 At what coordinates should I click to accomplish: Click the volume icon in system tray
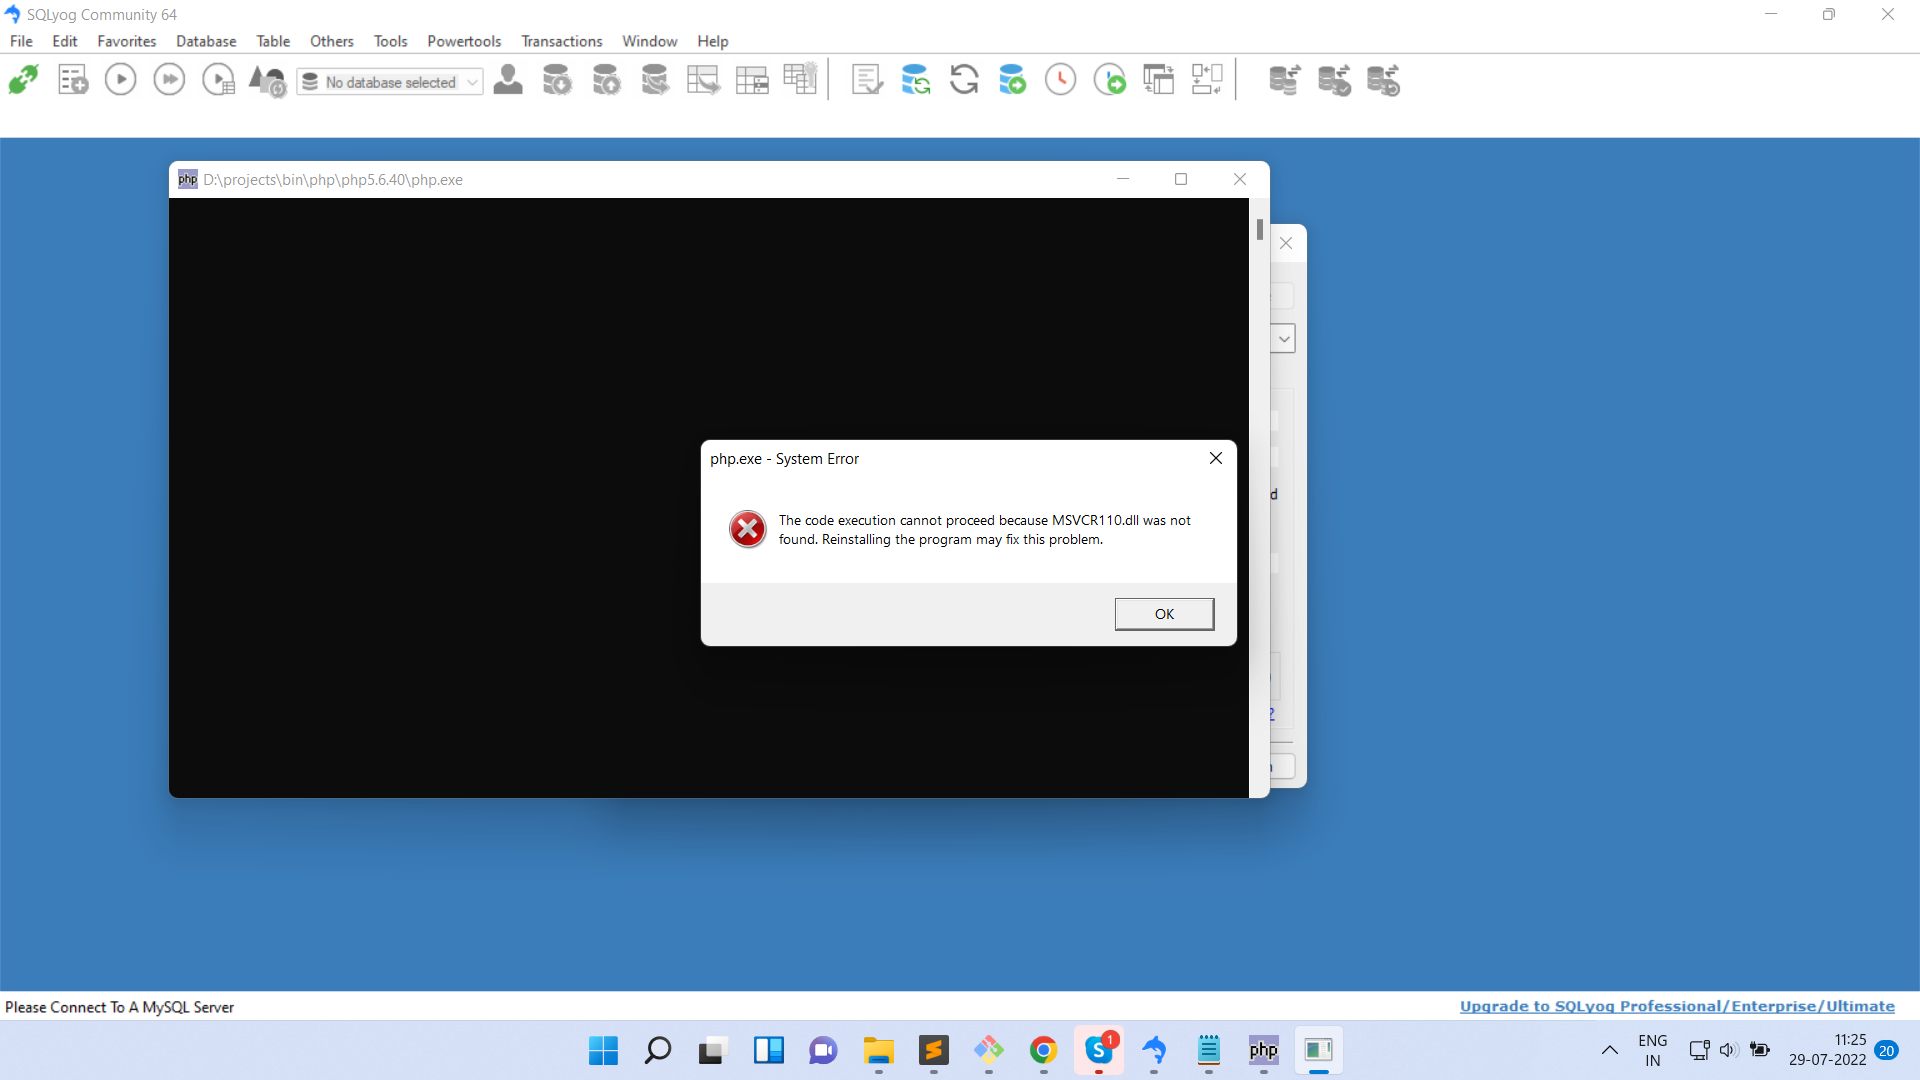1728,1050
